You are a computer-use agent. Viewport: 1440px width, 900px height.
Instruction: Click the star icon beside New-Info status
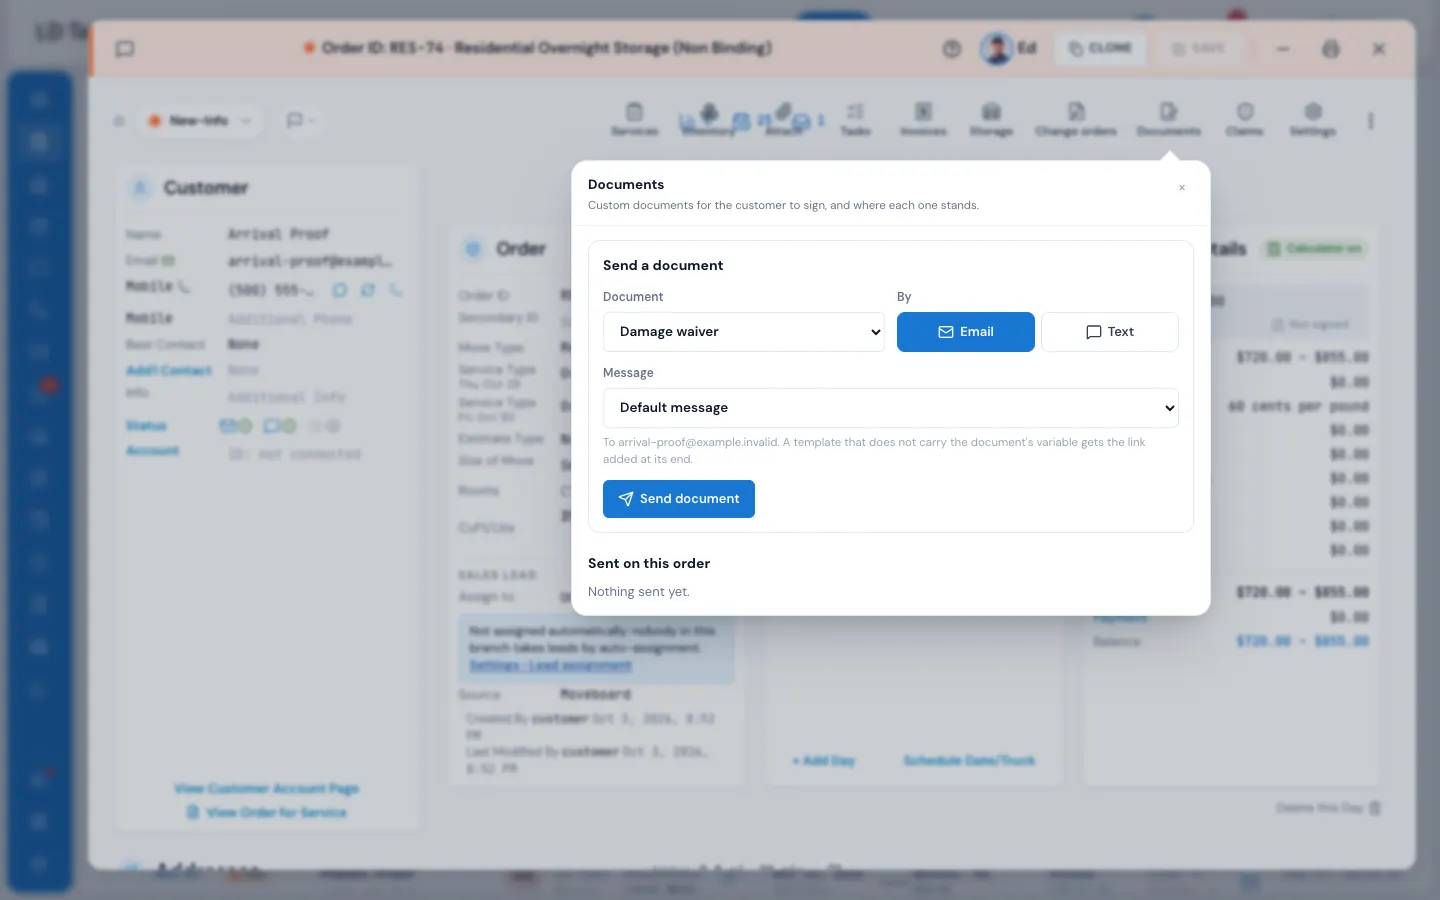pyautogui.click(x=119, y=121)
